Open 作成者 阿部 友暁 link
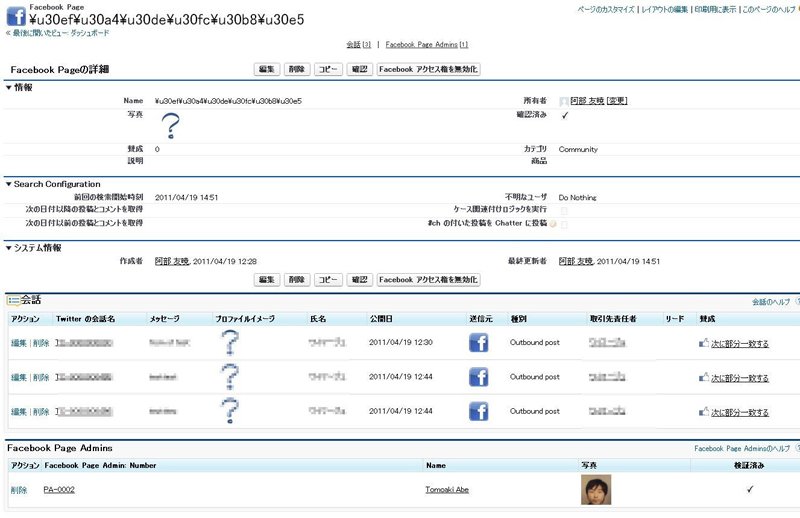Screen dimensions: 800x518 click(172, 261)
